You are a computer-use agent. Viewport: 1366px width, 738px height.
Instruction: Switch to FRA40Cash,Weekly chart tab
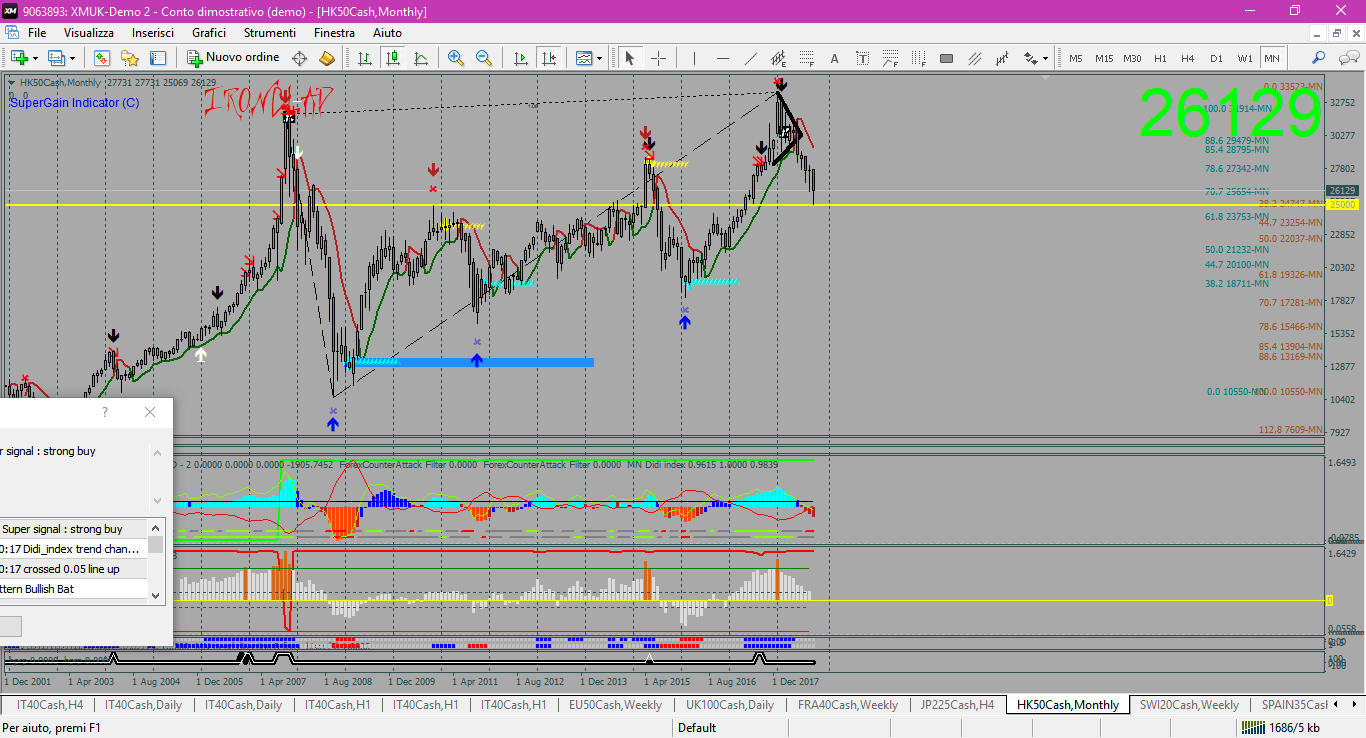pyautogui.click(x=848, y=704)
